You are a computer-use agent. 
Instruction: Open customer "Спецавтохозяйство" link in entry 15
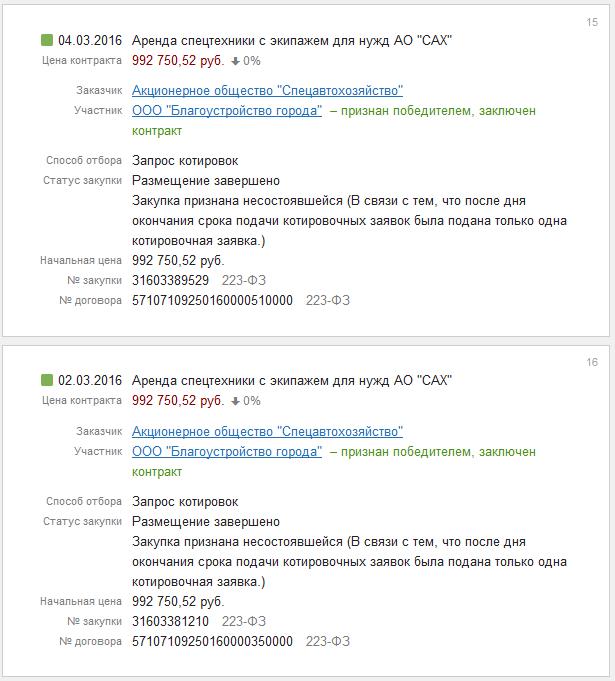(267, 91)
